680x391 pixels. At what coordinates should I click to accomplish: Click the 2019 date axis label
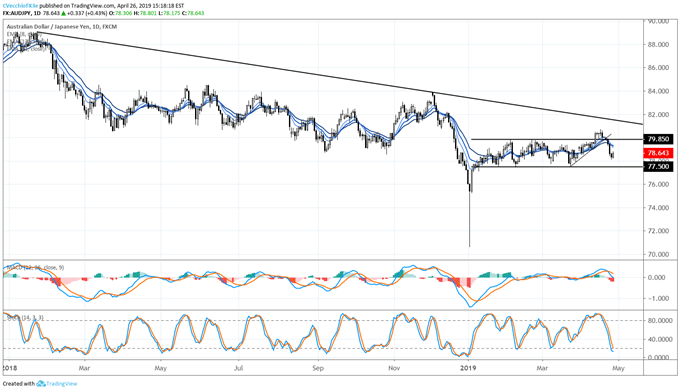tap(468, 368)
